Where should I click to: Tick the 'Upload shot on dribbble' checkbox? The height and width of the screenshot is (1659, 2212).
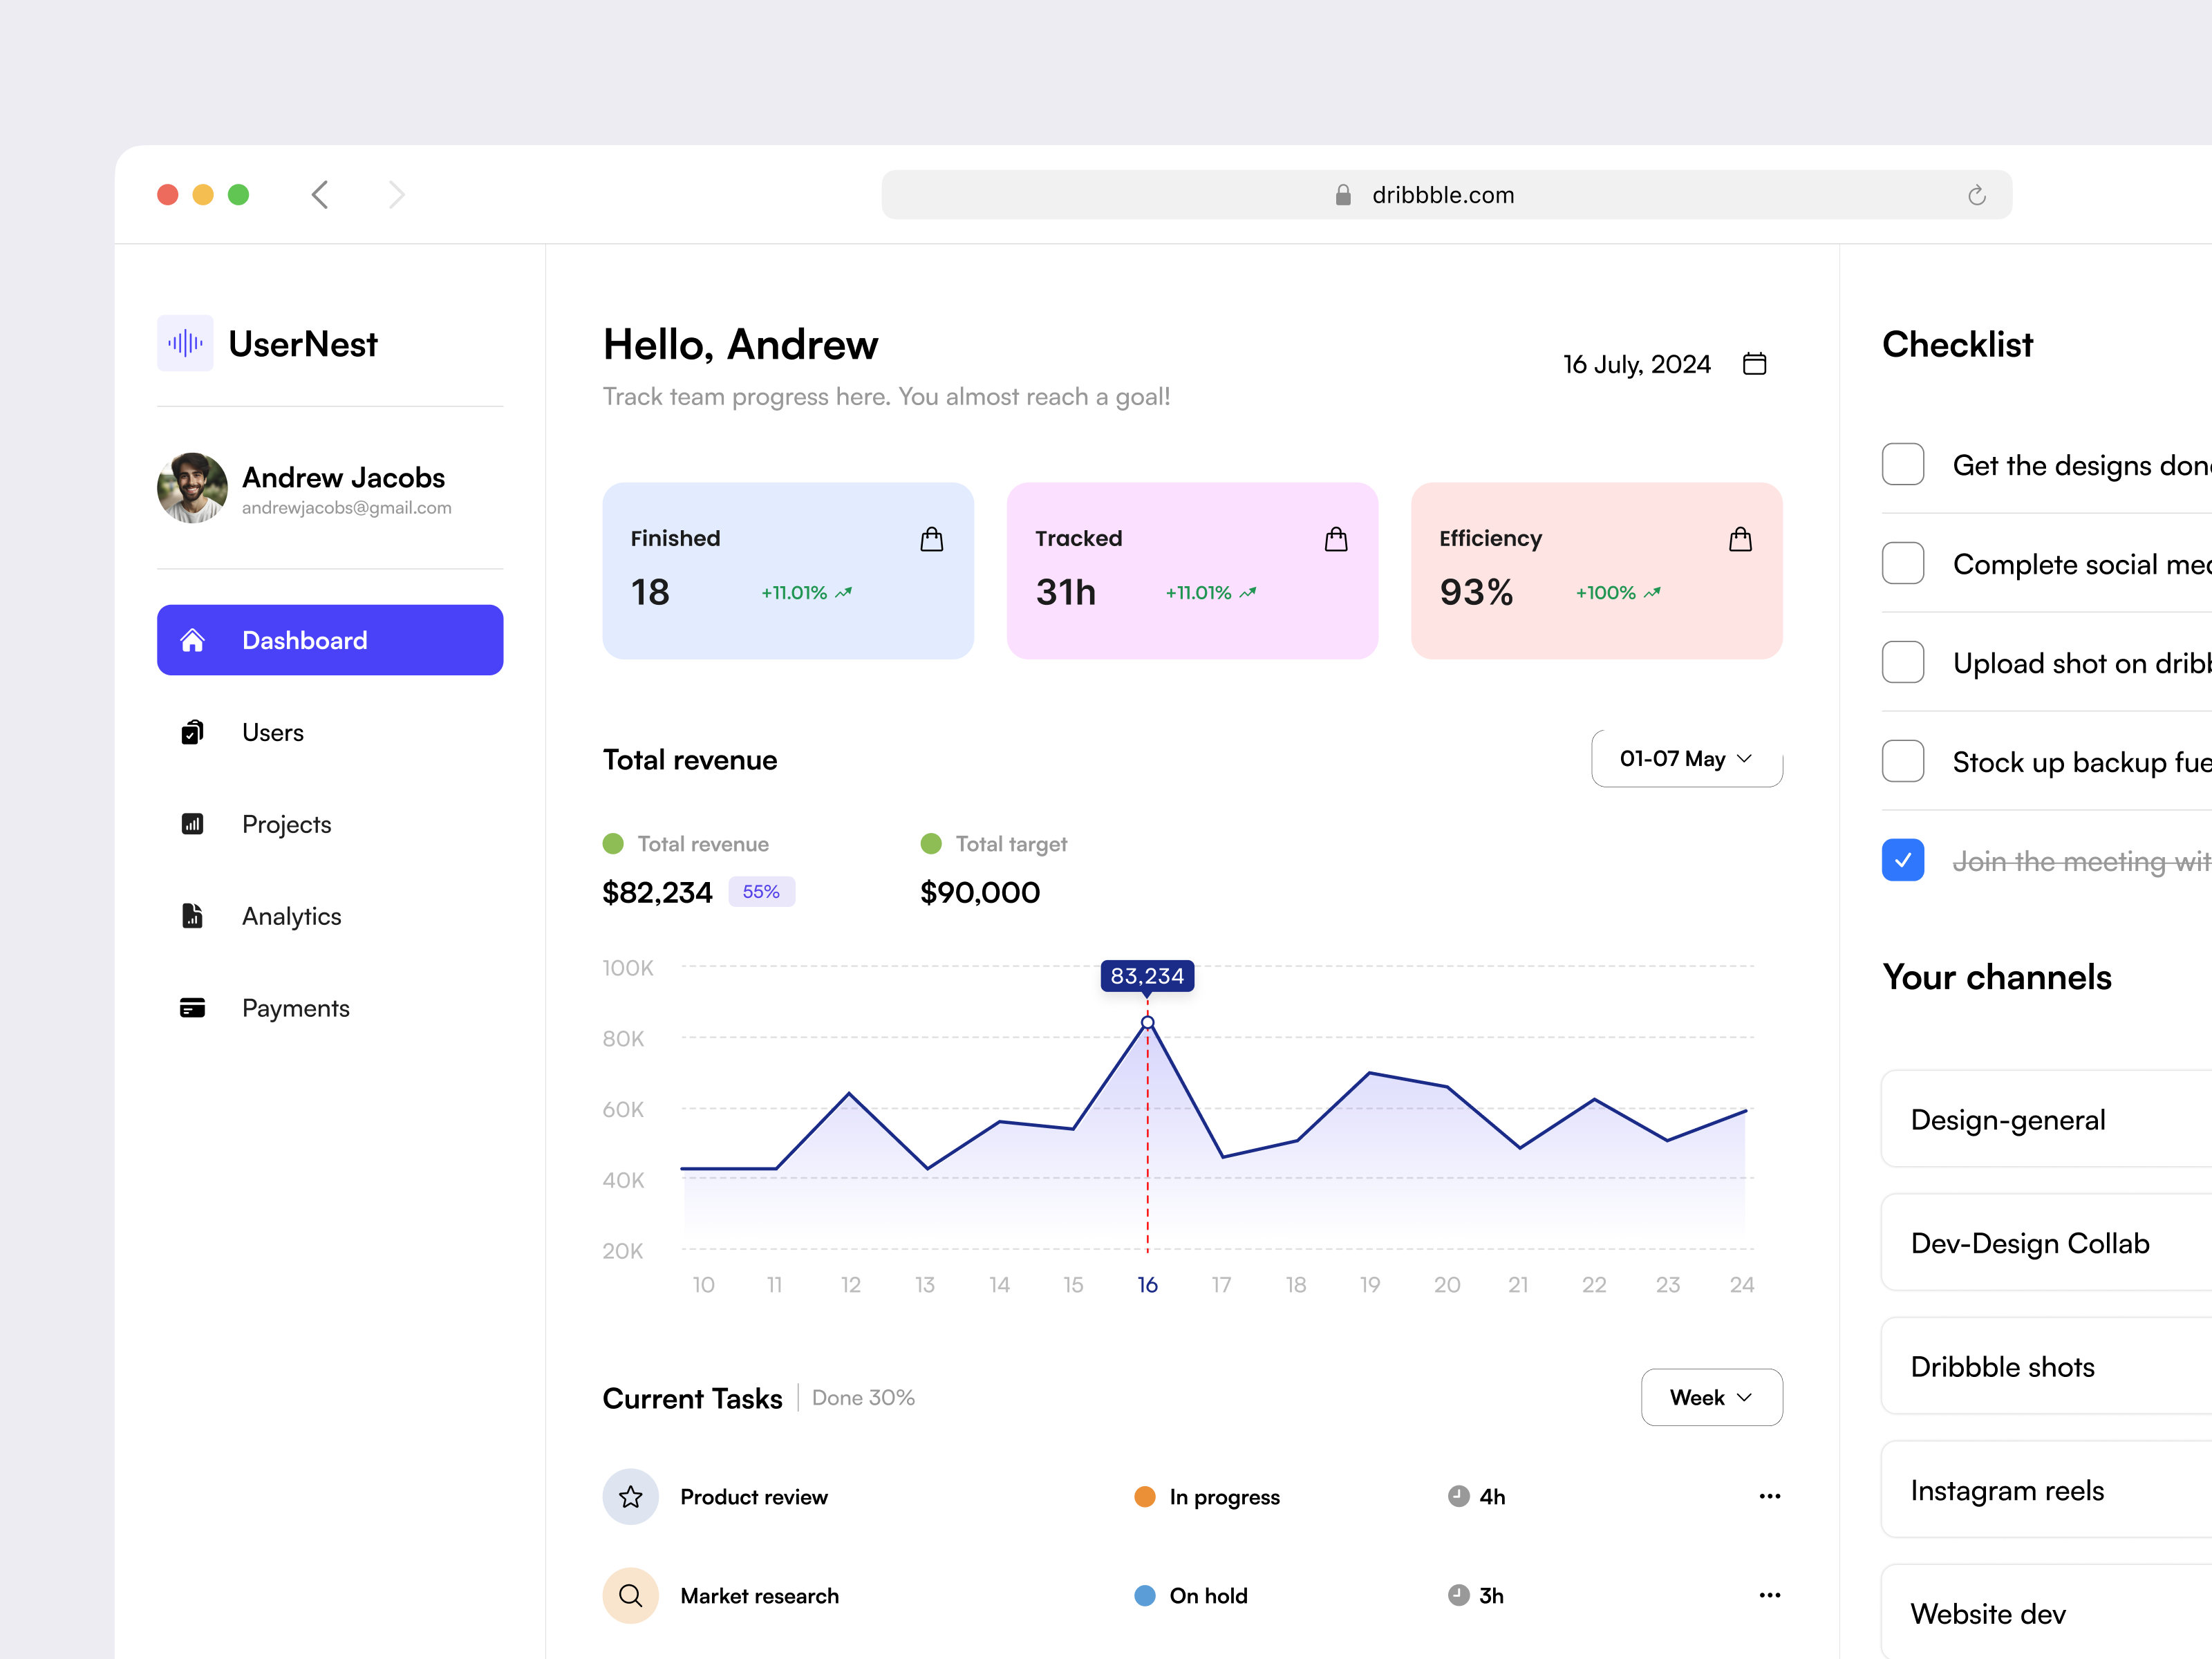pyautogui.click(x=1903, y=662)
